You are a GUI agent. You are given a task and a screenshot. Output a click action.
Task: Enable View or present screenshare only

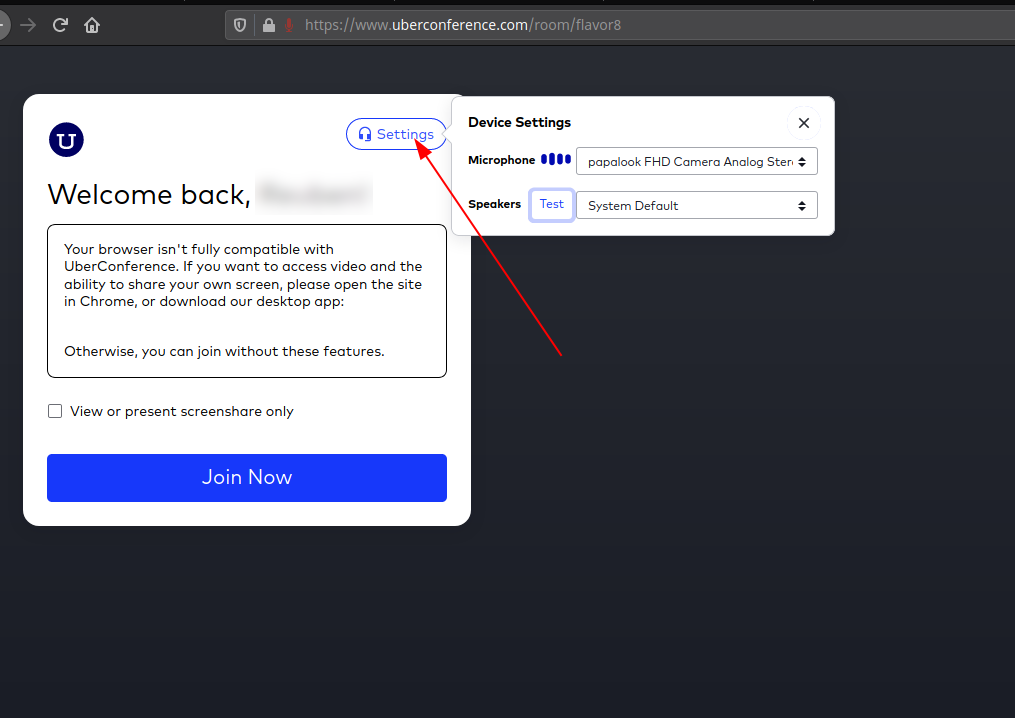pos(55,411)
